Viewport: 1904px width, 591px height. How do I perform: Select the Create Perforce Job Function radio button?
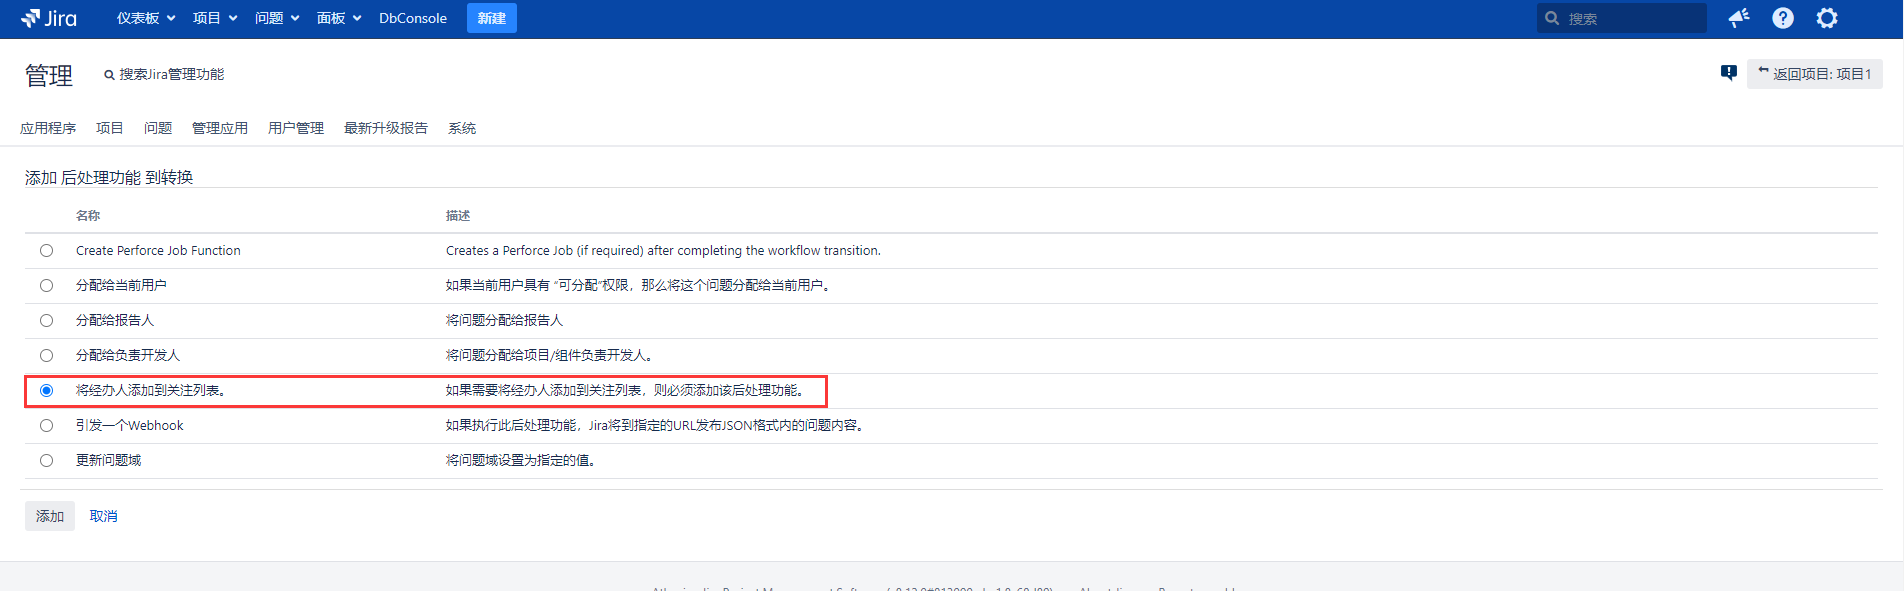pos(47,251)
